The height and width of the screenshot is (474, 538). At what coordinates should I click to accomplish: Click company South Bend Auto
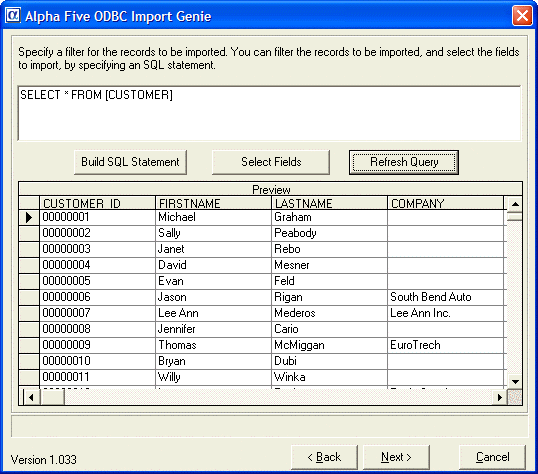click(x=445, y=297)
